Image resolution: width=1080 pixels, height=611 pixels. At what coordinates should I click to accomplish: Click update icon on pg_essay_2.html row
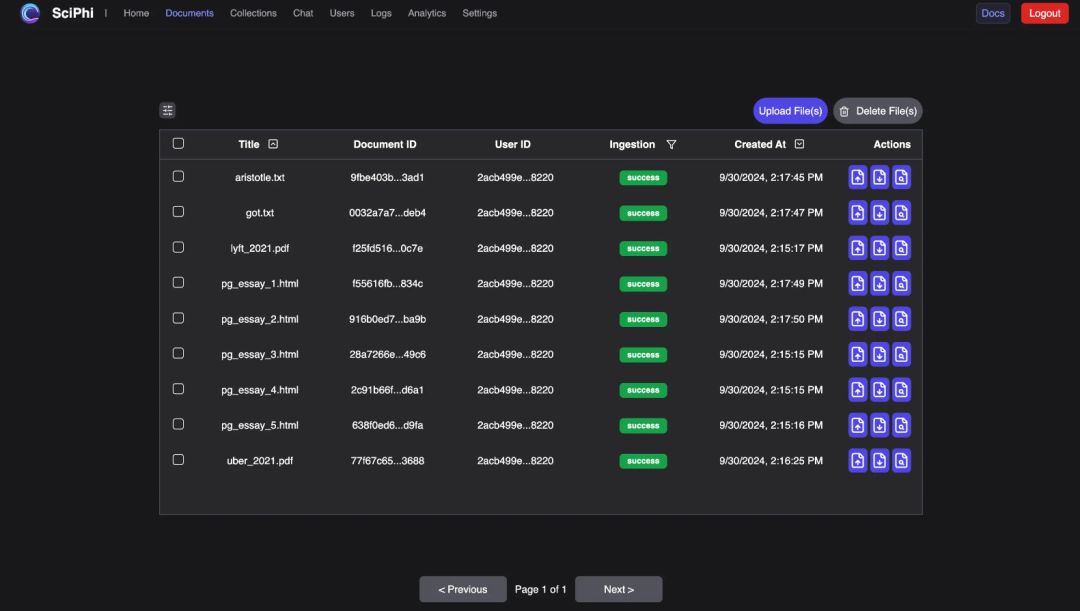pos(858,319)
